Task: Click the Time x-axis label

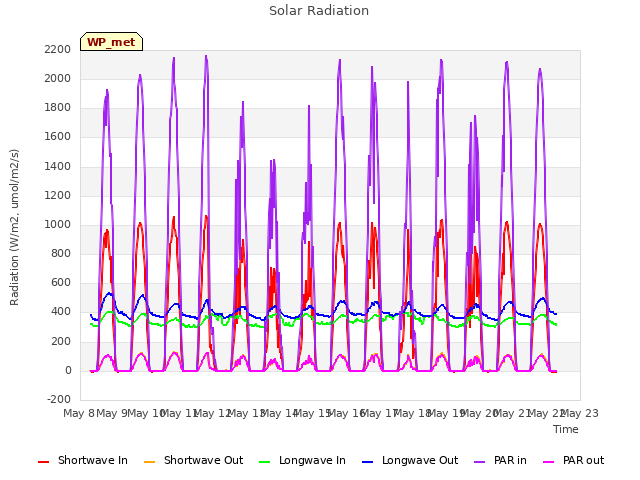Action: point(566,429)
